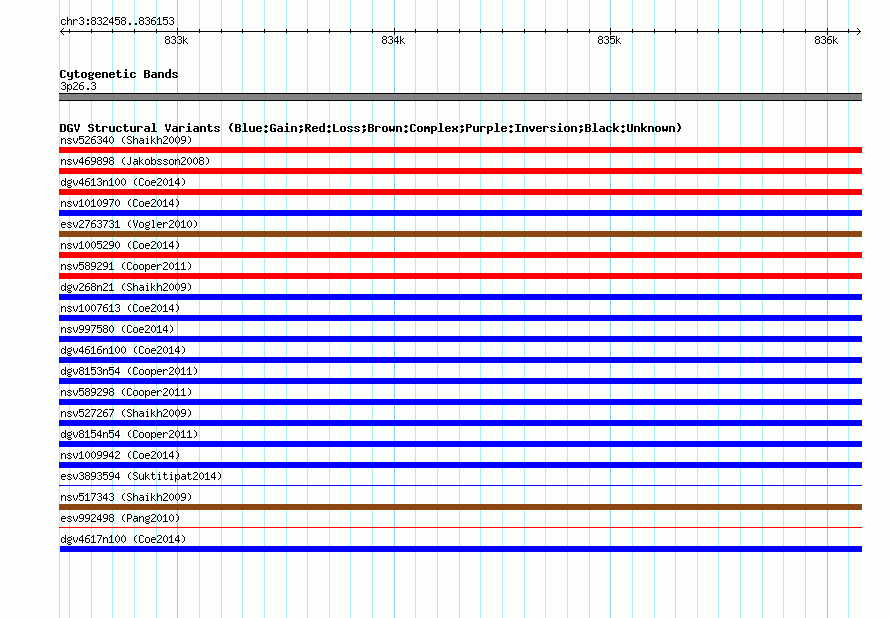Click the dgv268n21 (Shaikh2009) label

126,287
